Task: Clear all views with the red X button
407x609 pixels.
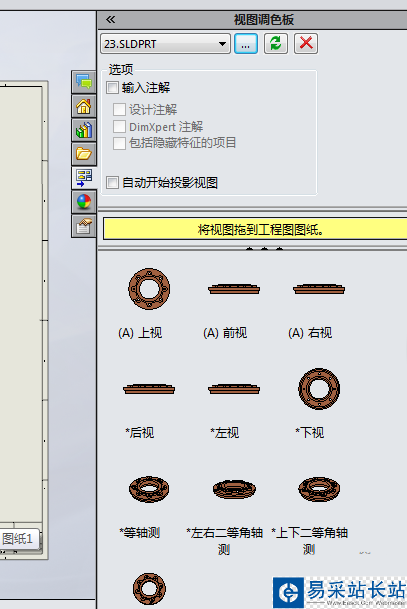Action: [x=306, y=44]
